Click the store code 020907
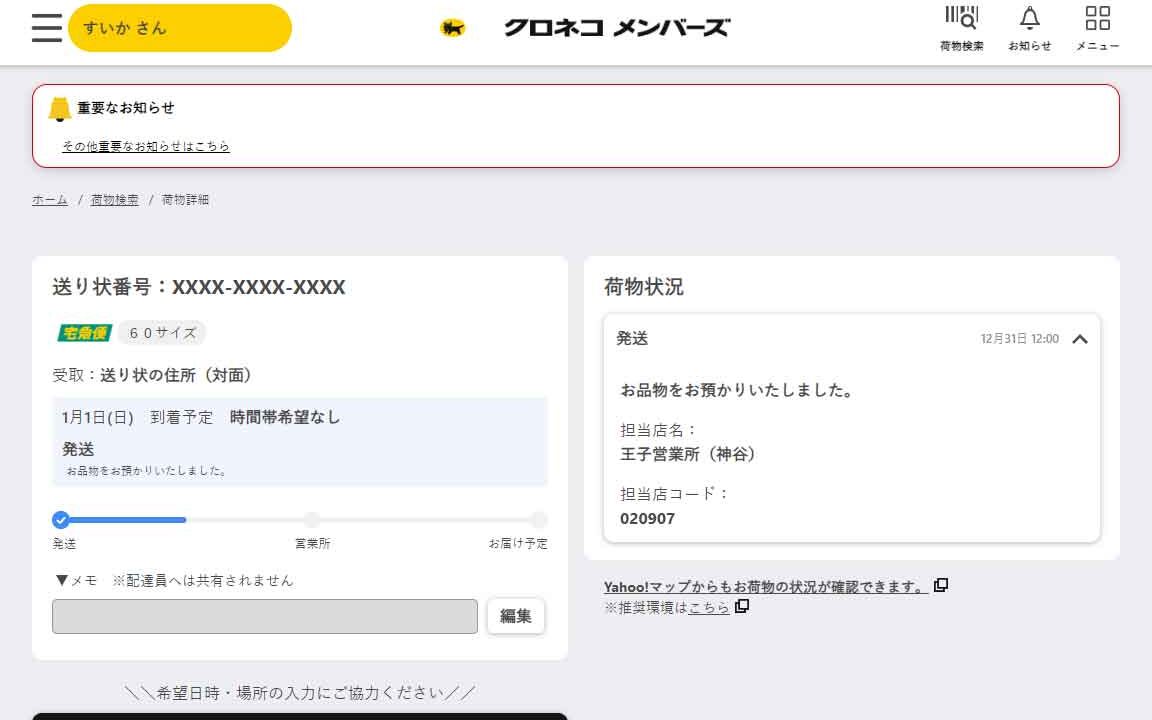This screenshot has width=1152, height=720. point(647,519)
